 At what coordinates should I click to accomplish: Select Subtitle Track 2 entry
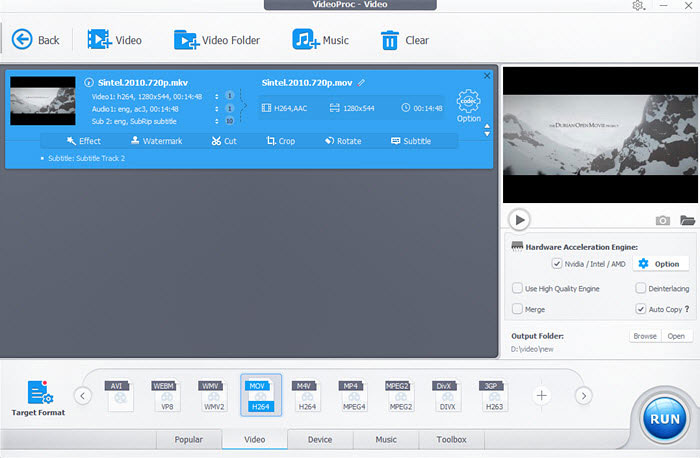pyautogui.click(x=86, y=158)
